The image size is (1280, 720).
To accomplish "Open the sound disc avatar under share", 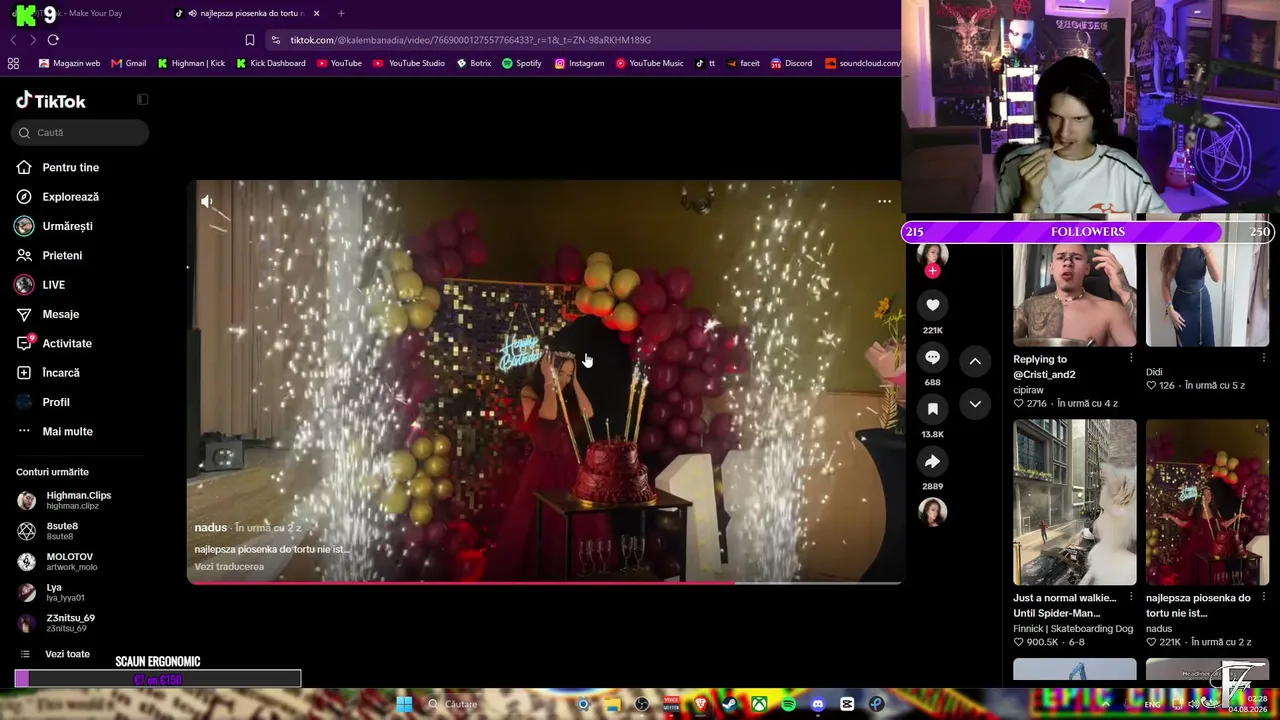I will (x=932, y=512).
